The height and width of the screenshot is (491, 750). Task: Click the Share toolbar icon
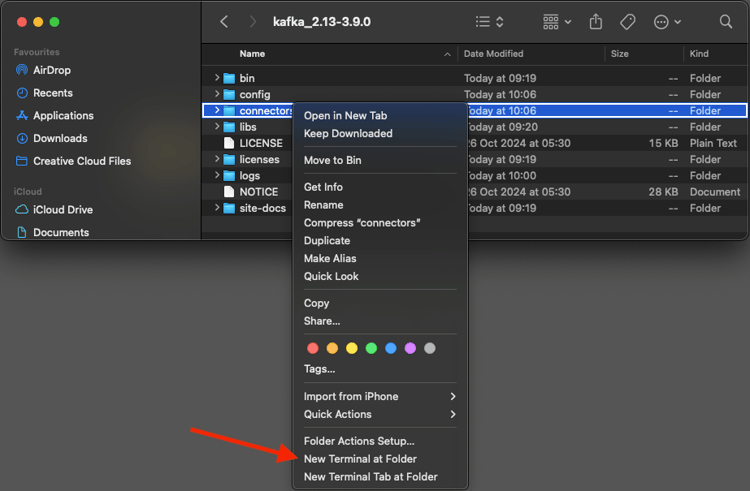596,22
